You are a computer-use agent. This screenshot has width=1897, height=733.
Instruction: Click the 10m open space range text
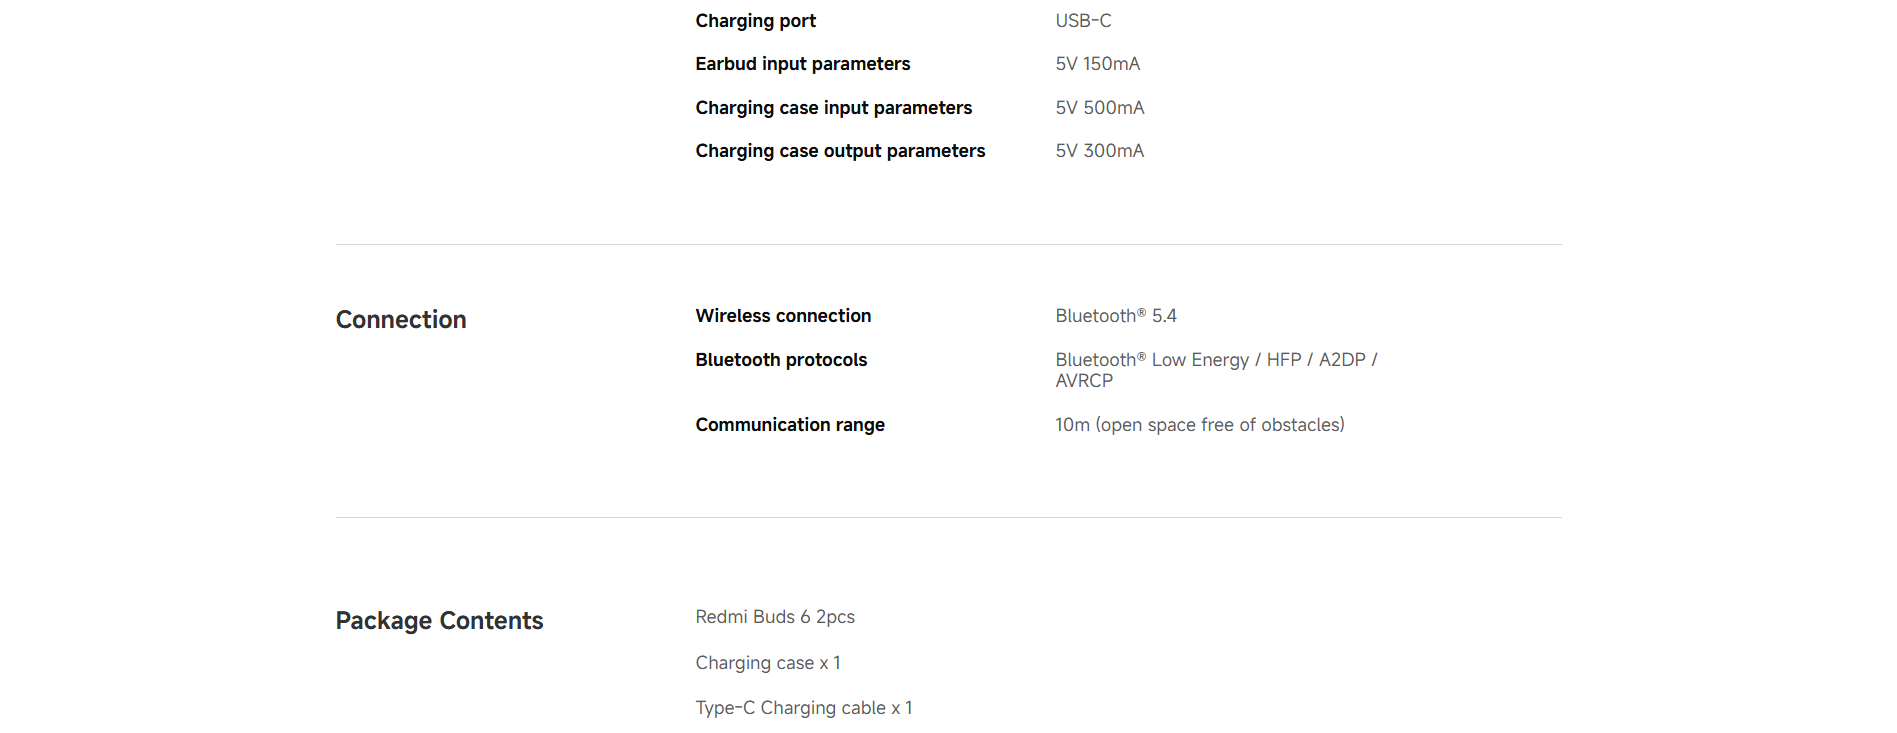[1200, 425]
